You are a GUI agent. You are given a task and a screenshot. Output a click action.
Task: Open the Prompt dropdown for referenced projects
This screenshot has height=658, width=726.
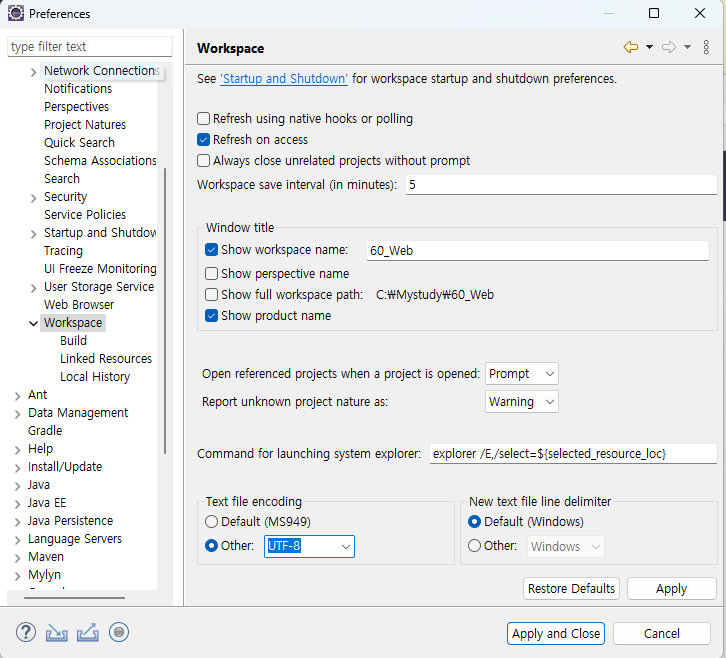[522, 374]
